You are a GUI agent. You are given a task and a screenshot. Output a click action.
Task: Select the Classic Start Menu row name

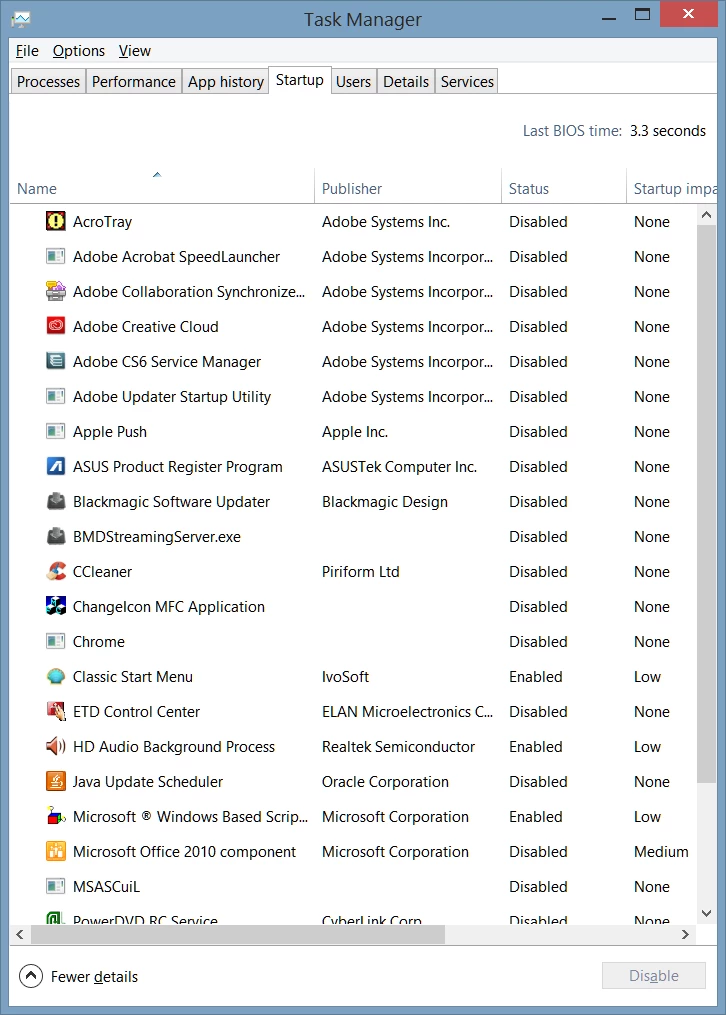(133, 676)
